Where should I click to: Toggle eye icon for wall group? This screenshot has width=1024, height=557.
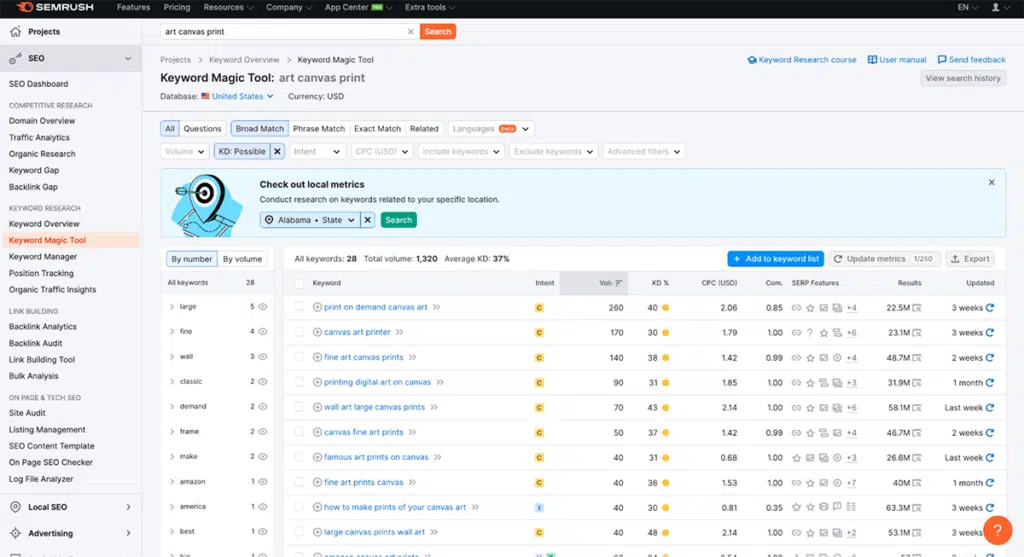(263, 357)
